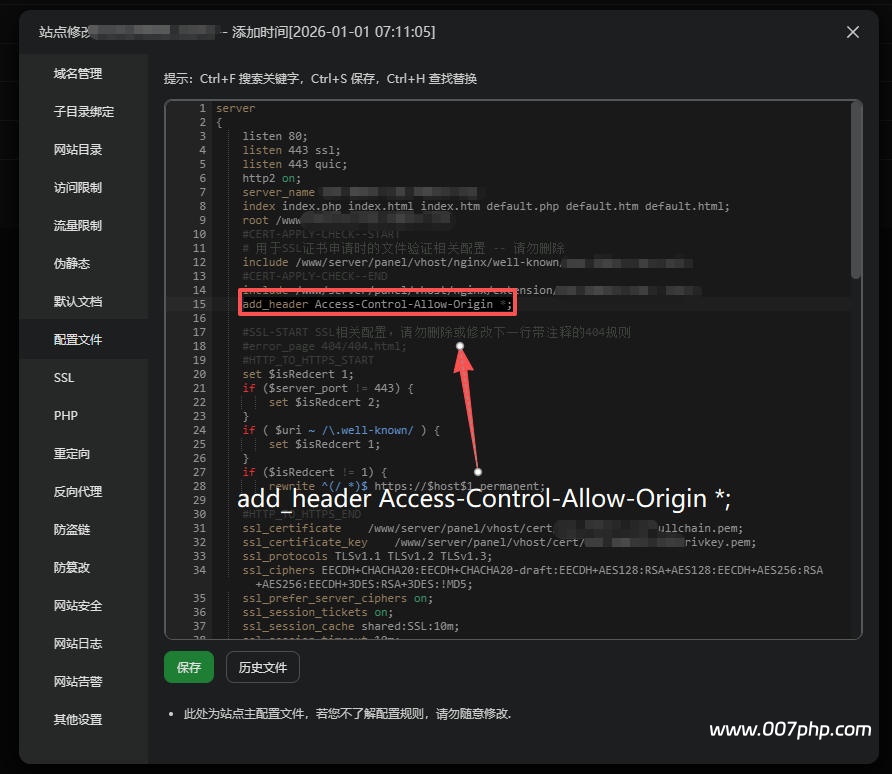Open the 防盗链 section
Image resolution: width=892 pixels, height=774 pixels.
click(x=74, y=529)
